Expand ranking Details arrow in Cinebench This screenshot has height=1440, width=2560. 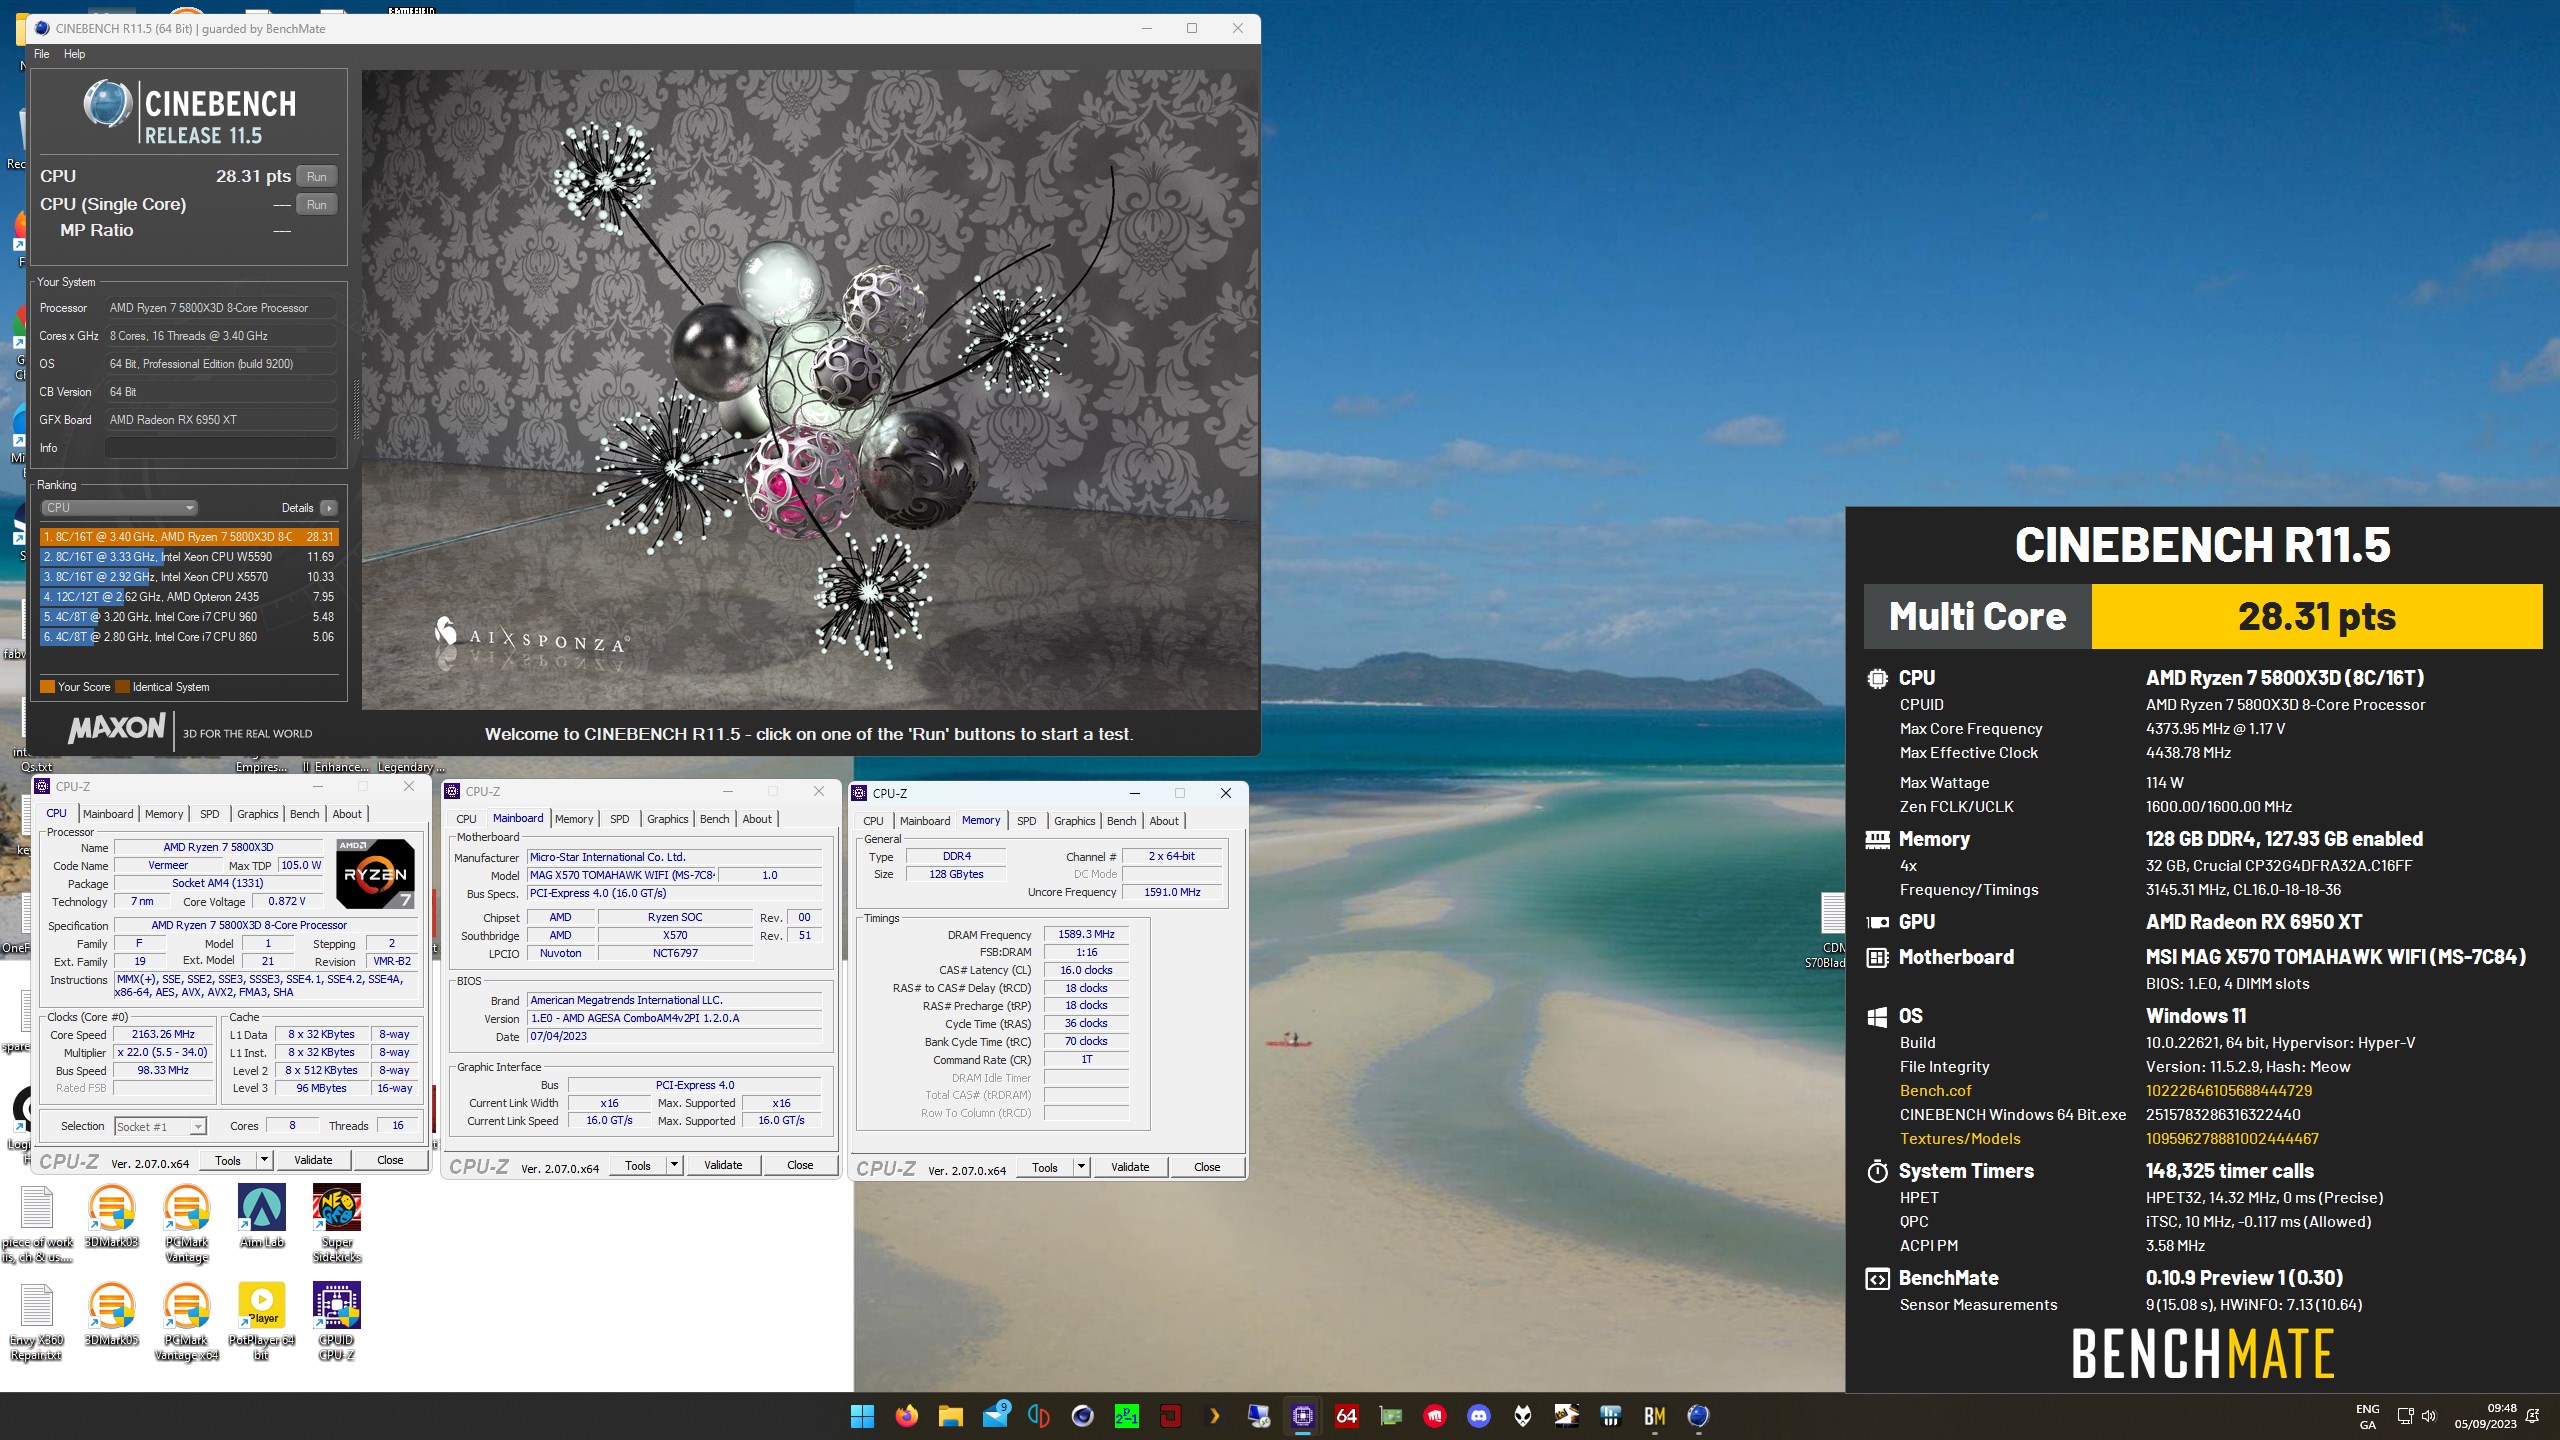click(328, 508)
